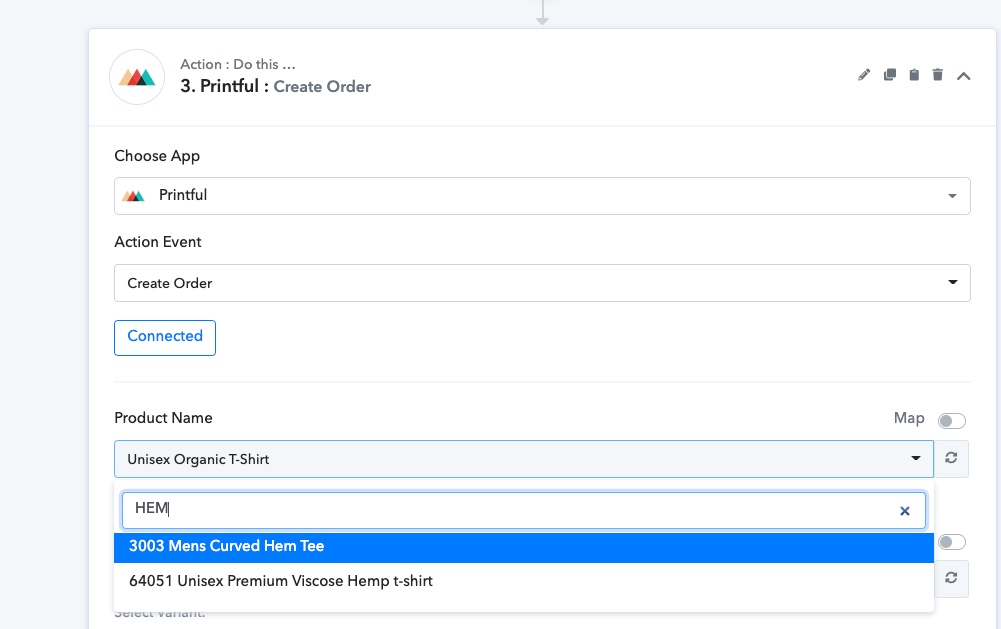Image resolution: width=1001 pixels, height=629 pixels.
Task: Click the Printful logo circle icon
Action: pyautogui.click(x=137, y=77)
